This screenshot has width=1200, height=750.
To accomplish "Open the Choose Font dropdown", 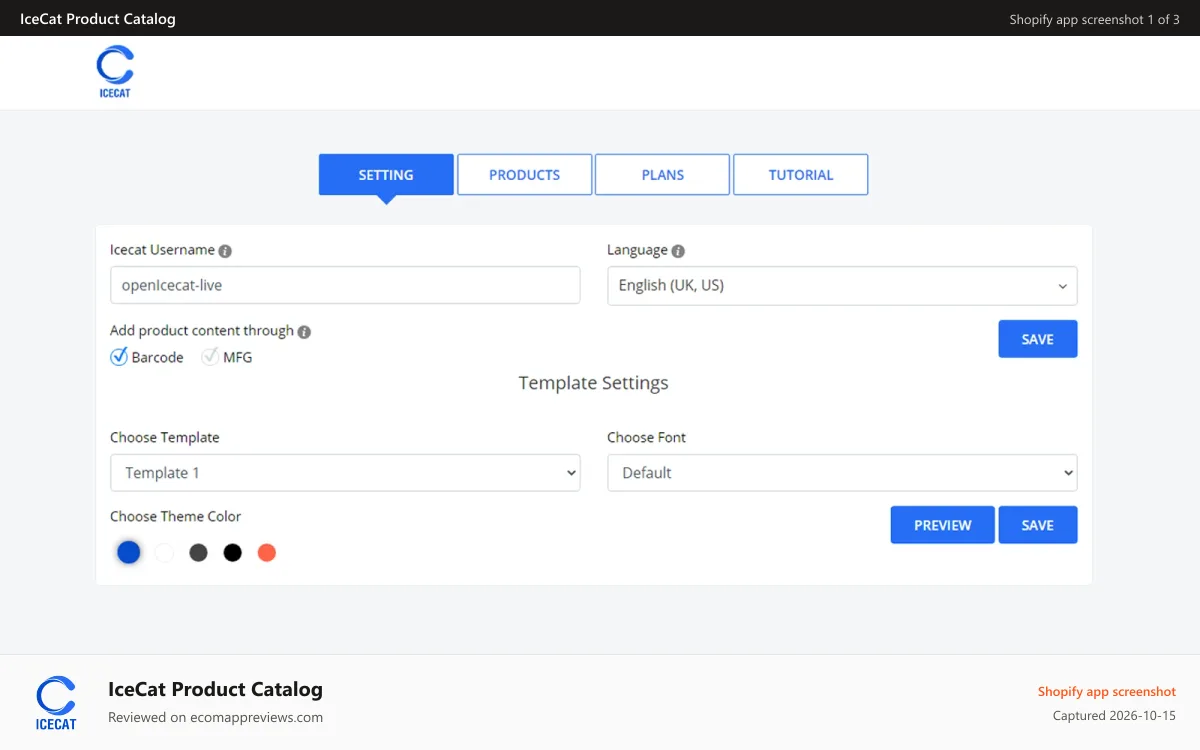I will tap(842, 473).
